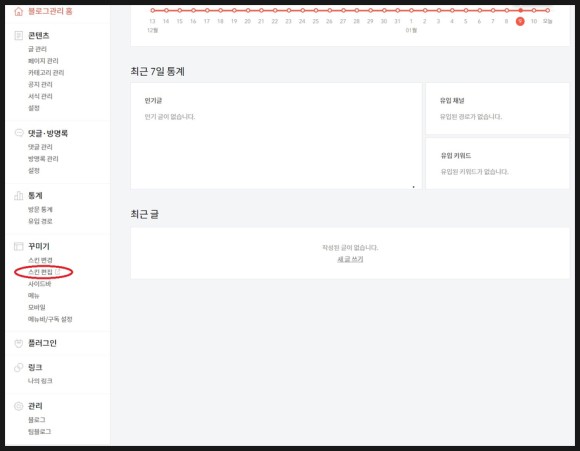This screenshot has width=580, height=451.
Task: Go to 글 관리
Action: 37,49
